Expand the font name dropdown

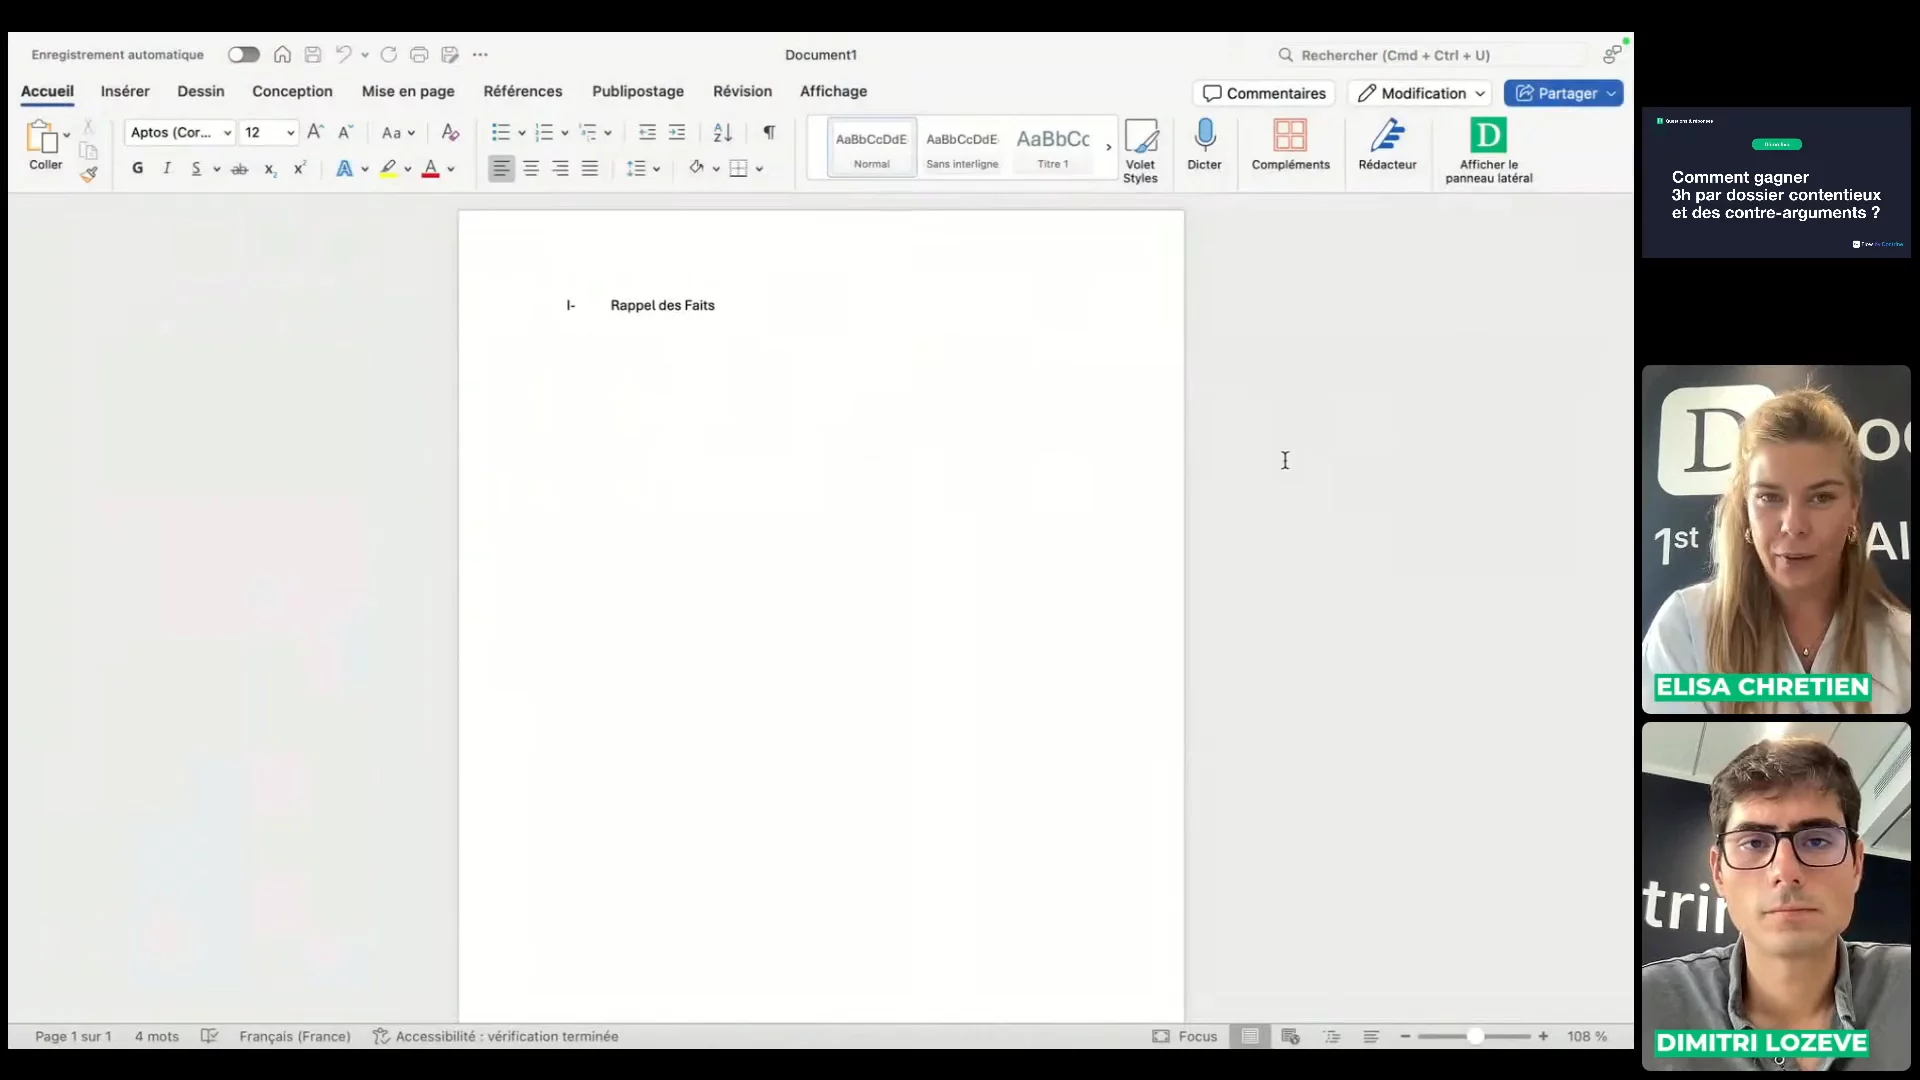[228, 133]
